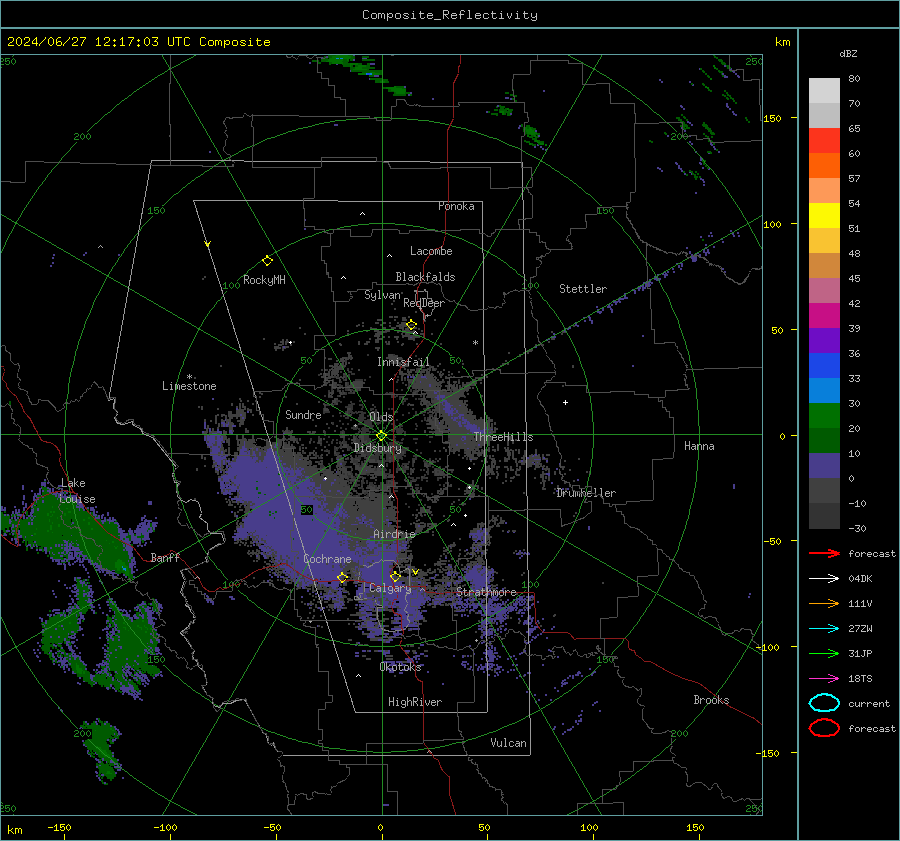The image size is (900, 841).
Task: Click the Innisfail label
Action: [403, 362]
